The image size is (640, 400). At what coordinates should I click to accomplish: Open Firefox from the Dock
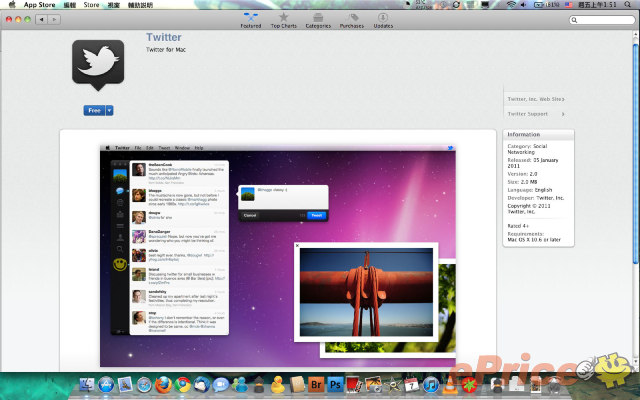(163, 384)
